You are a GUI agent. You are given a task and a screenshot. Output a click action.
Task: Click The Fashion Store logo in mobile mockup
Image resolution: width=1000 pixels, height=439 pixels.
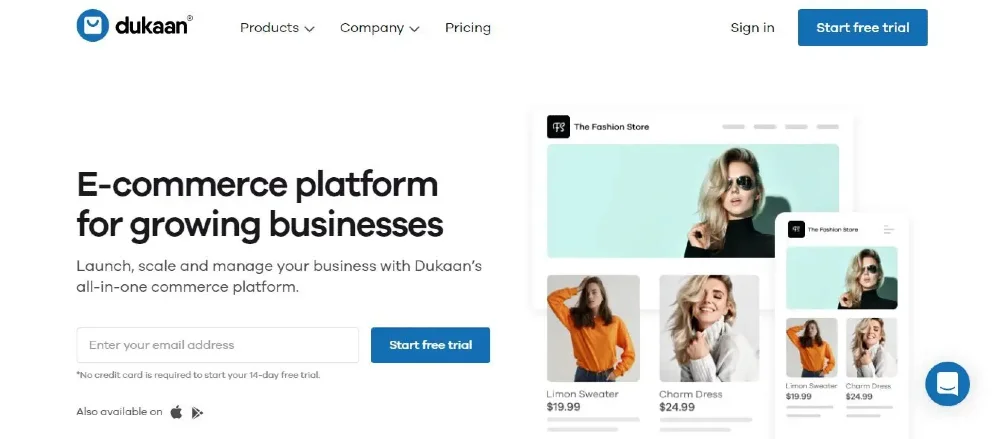(796, 229)
